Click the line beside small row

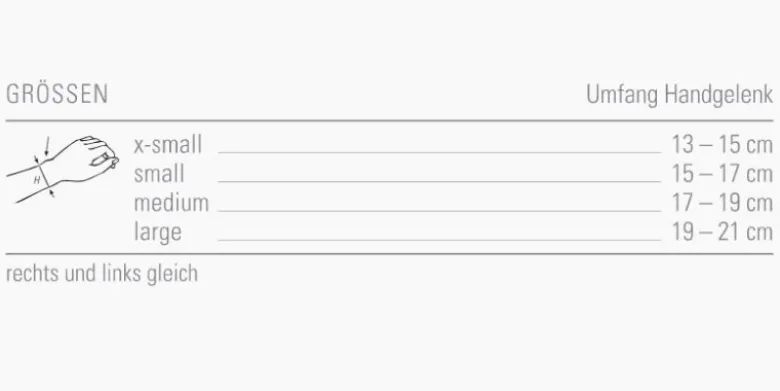tap(439, 182)
